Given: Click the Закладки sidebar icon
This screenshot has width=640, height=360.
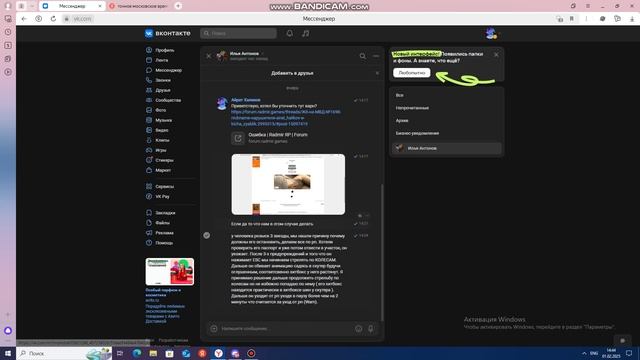Looking at the screenshot, I should [149, 213].
